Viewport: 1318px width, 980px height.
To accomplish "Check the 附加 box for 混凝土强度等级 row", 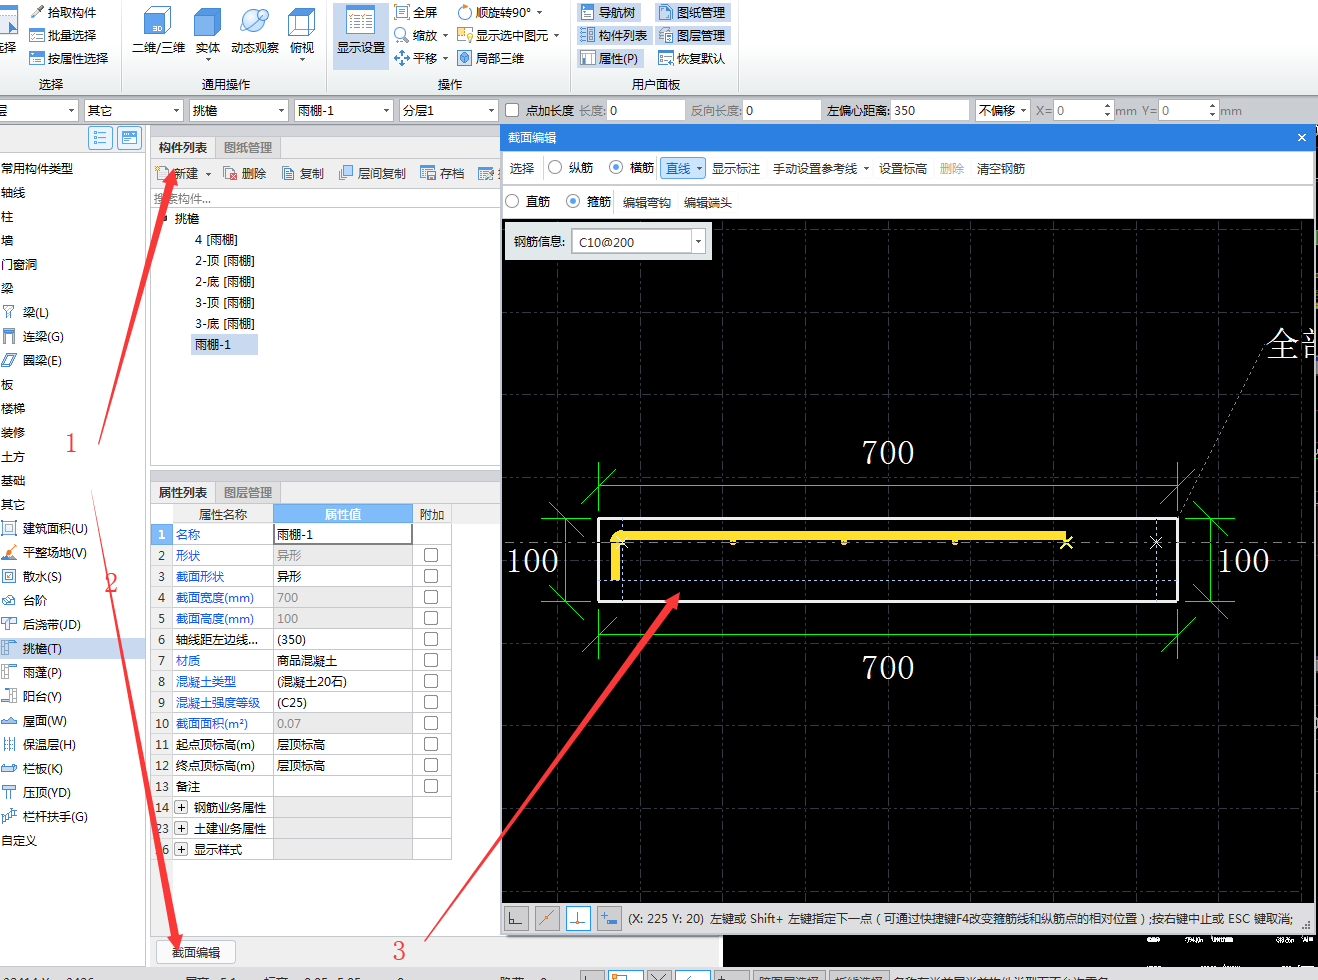I will 431,702.
